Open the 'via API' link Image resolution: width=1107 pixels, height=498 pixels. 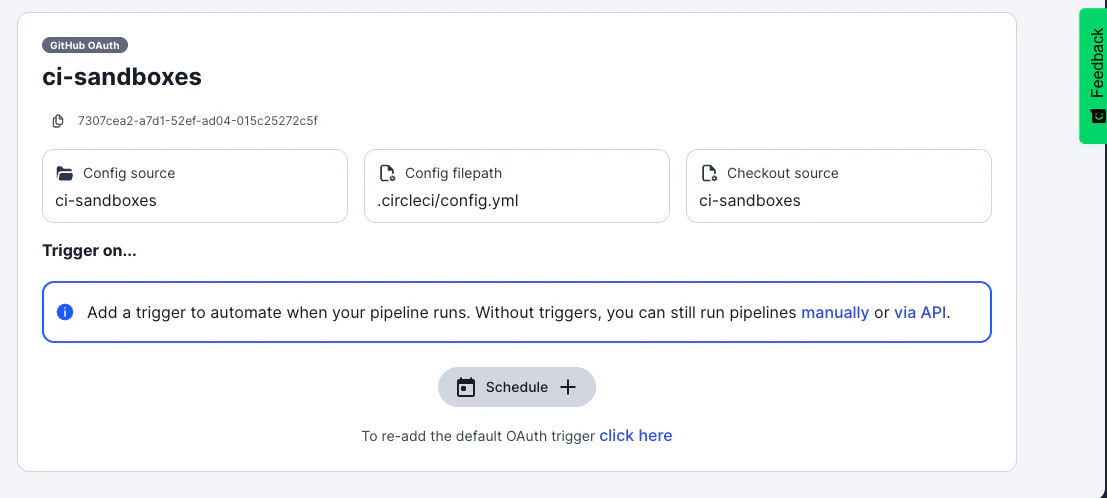click(920, 312)
